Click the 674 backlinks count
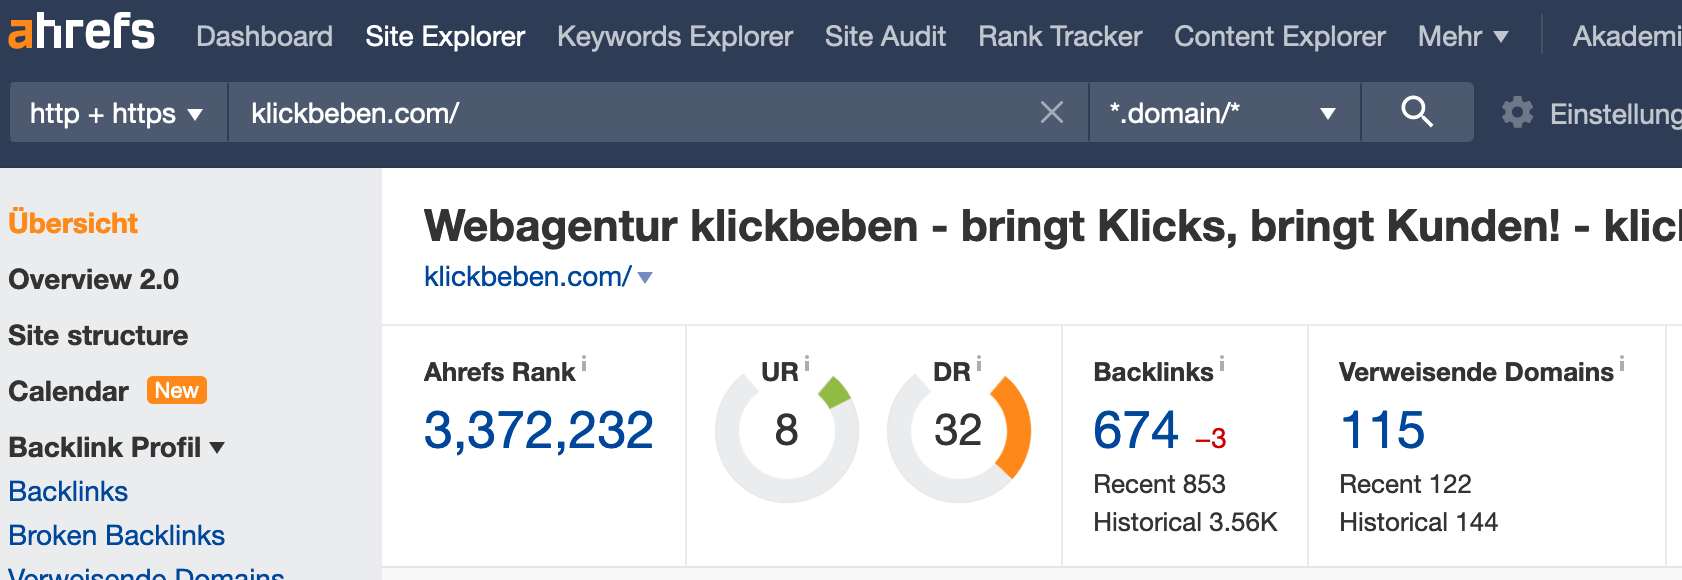 [x=1136, y=431]
